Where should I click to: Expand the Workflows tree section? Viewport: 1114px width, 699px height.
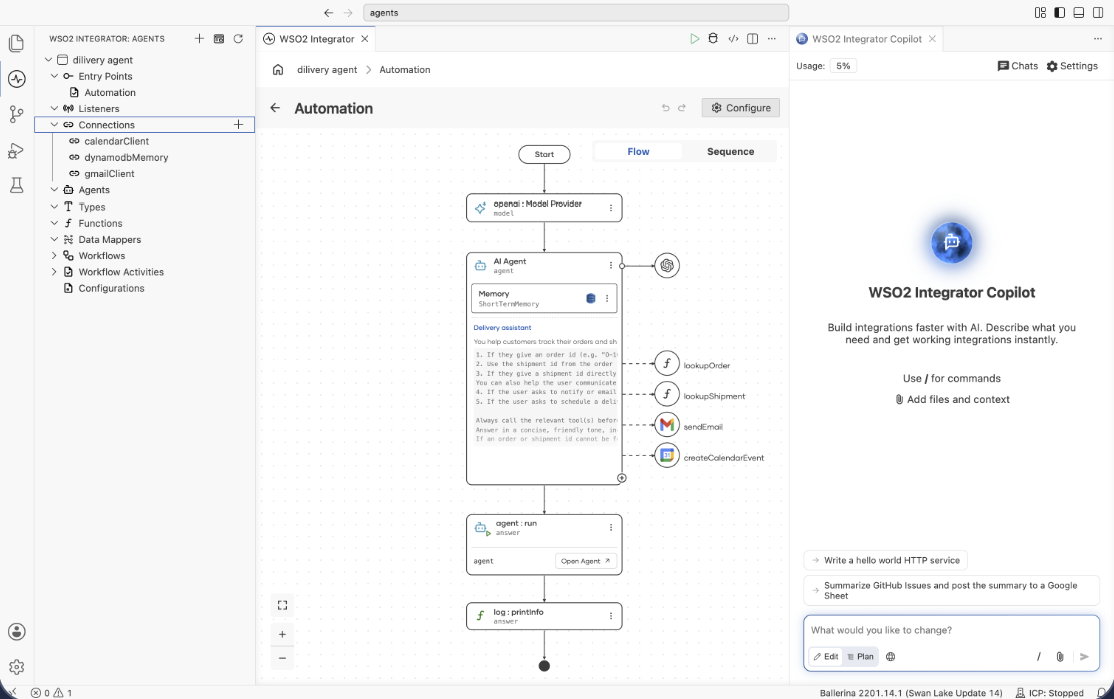[x=54, y=255]
